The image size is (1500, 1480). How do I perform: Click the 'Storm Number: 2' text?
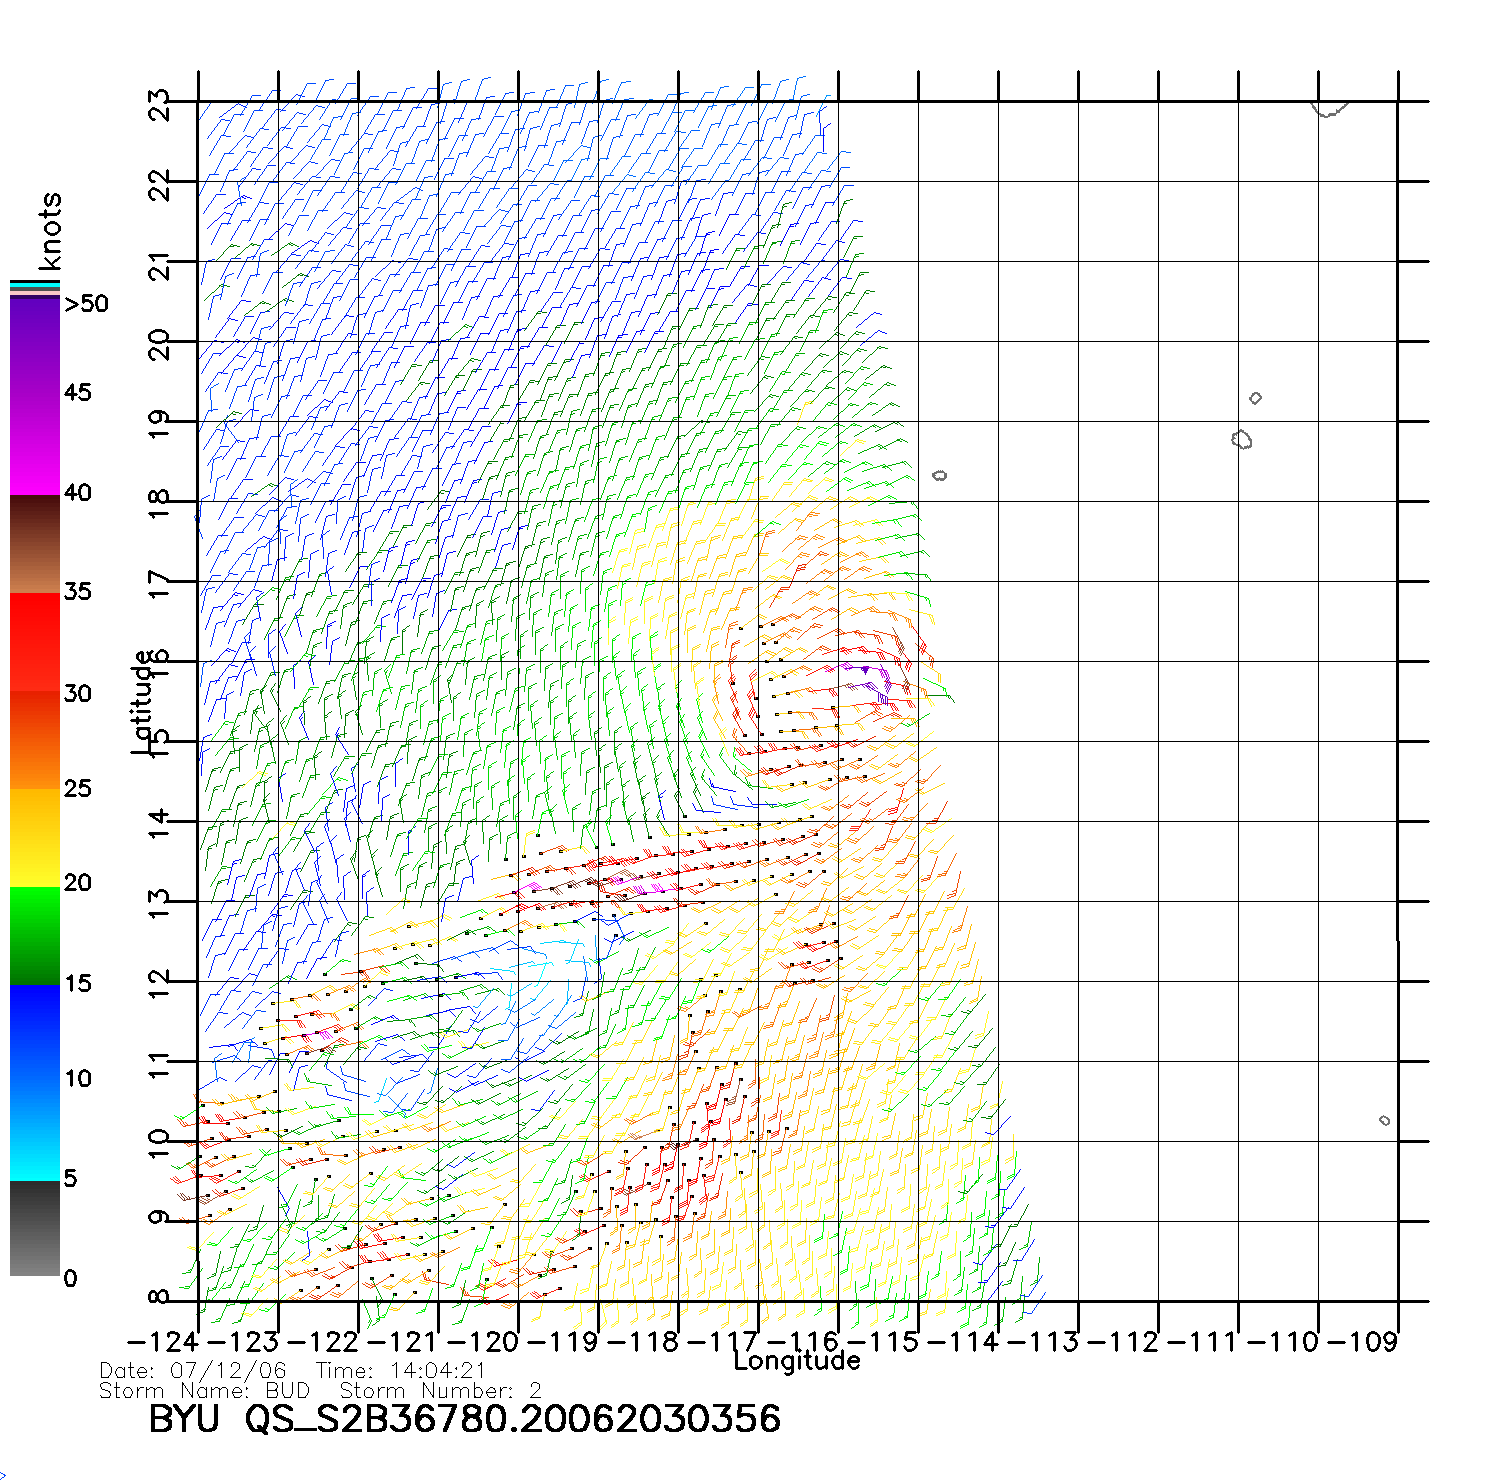(x=440, y=1391)
